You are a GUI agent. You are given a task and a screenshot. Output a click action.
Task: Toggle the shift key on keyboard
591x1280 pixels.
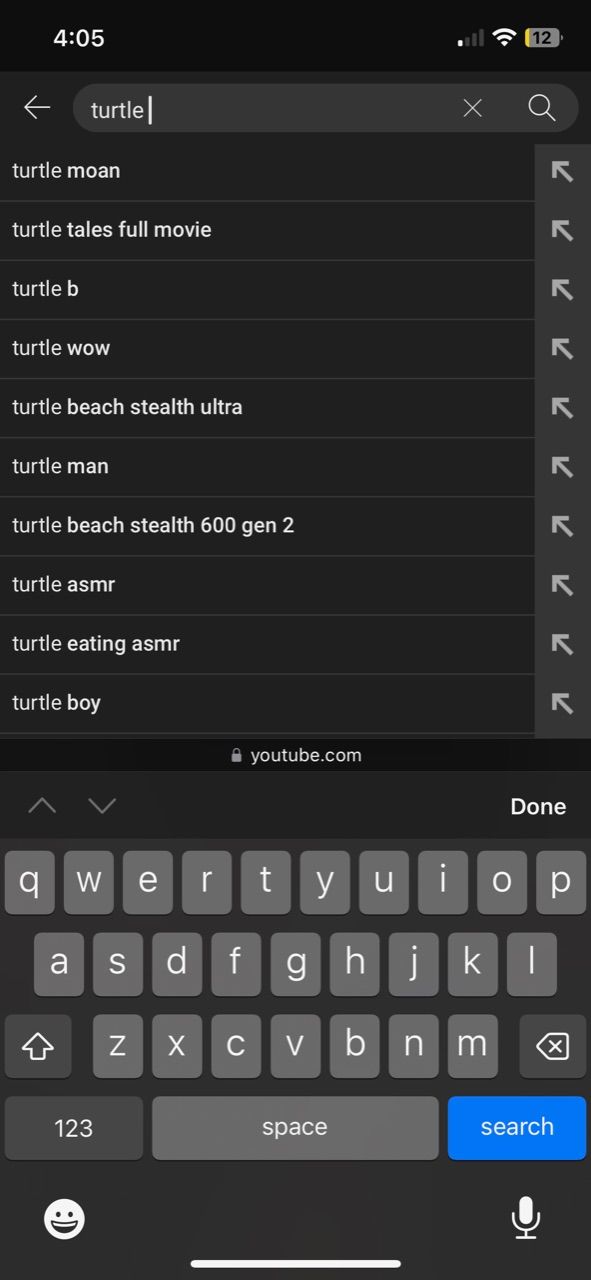click(38, 1047)
